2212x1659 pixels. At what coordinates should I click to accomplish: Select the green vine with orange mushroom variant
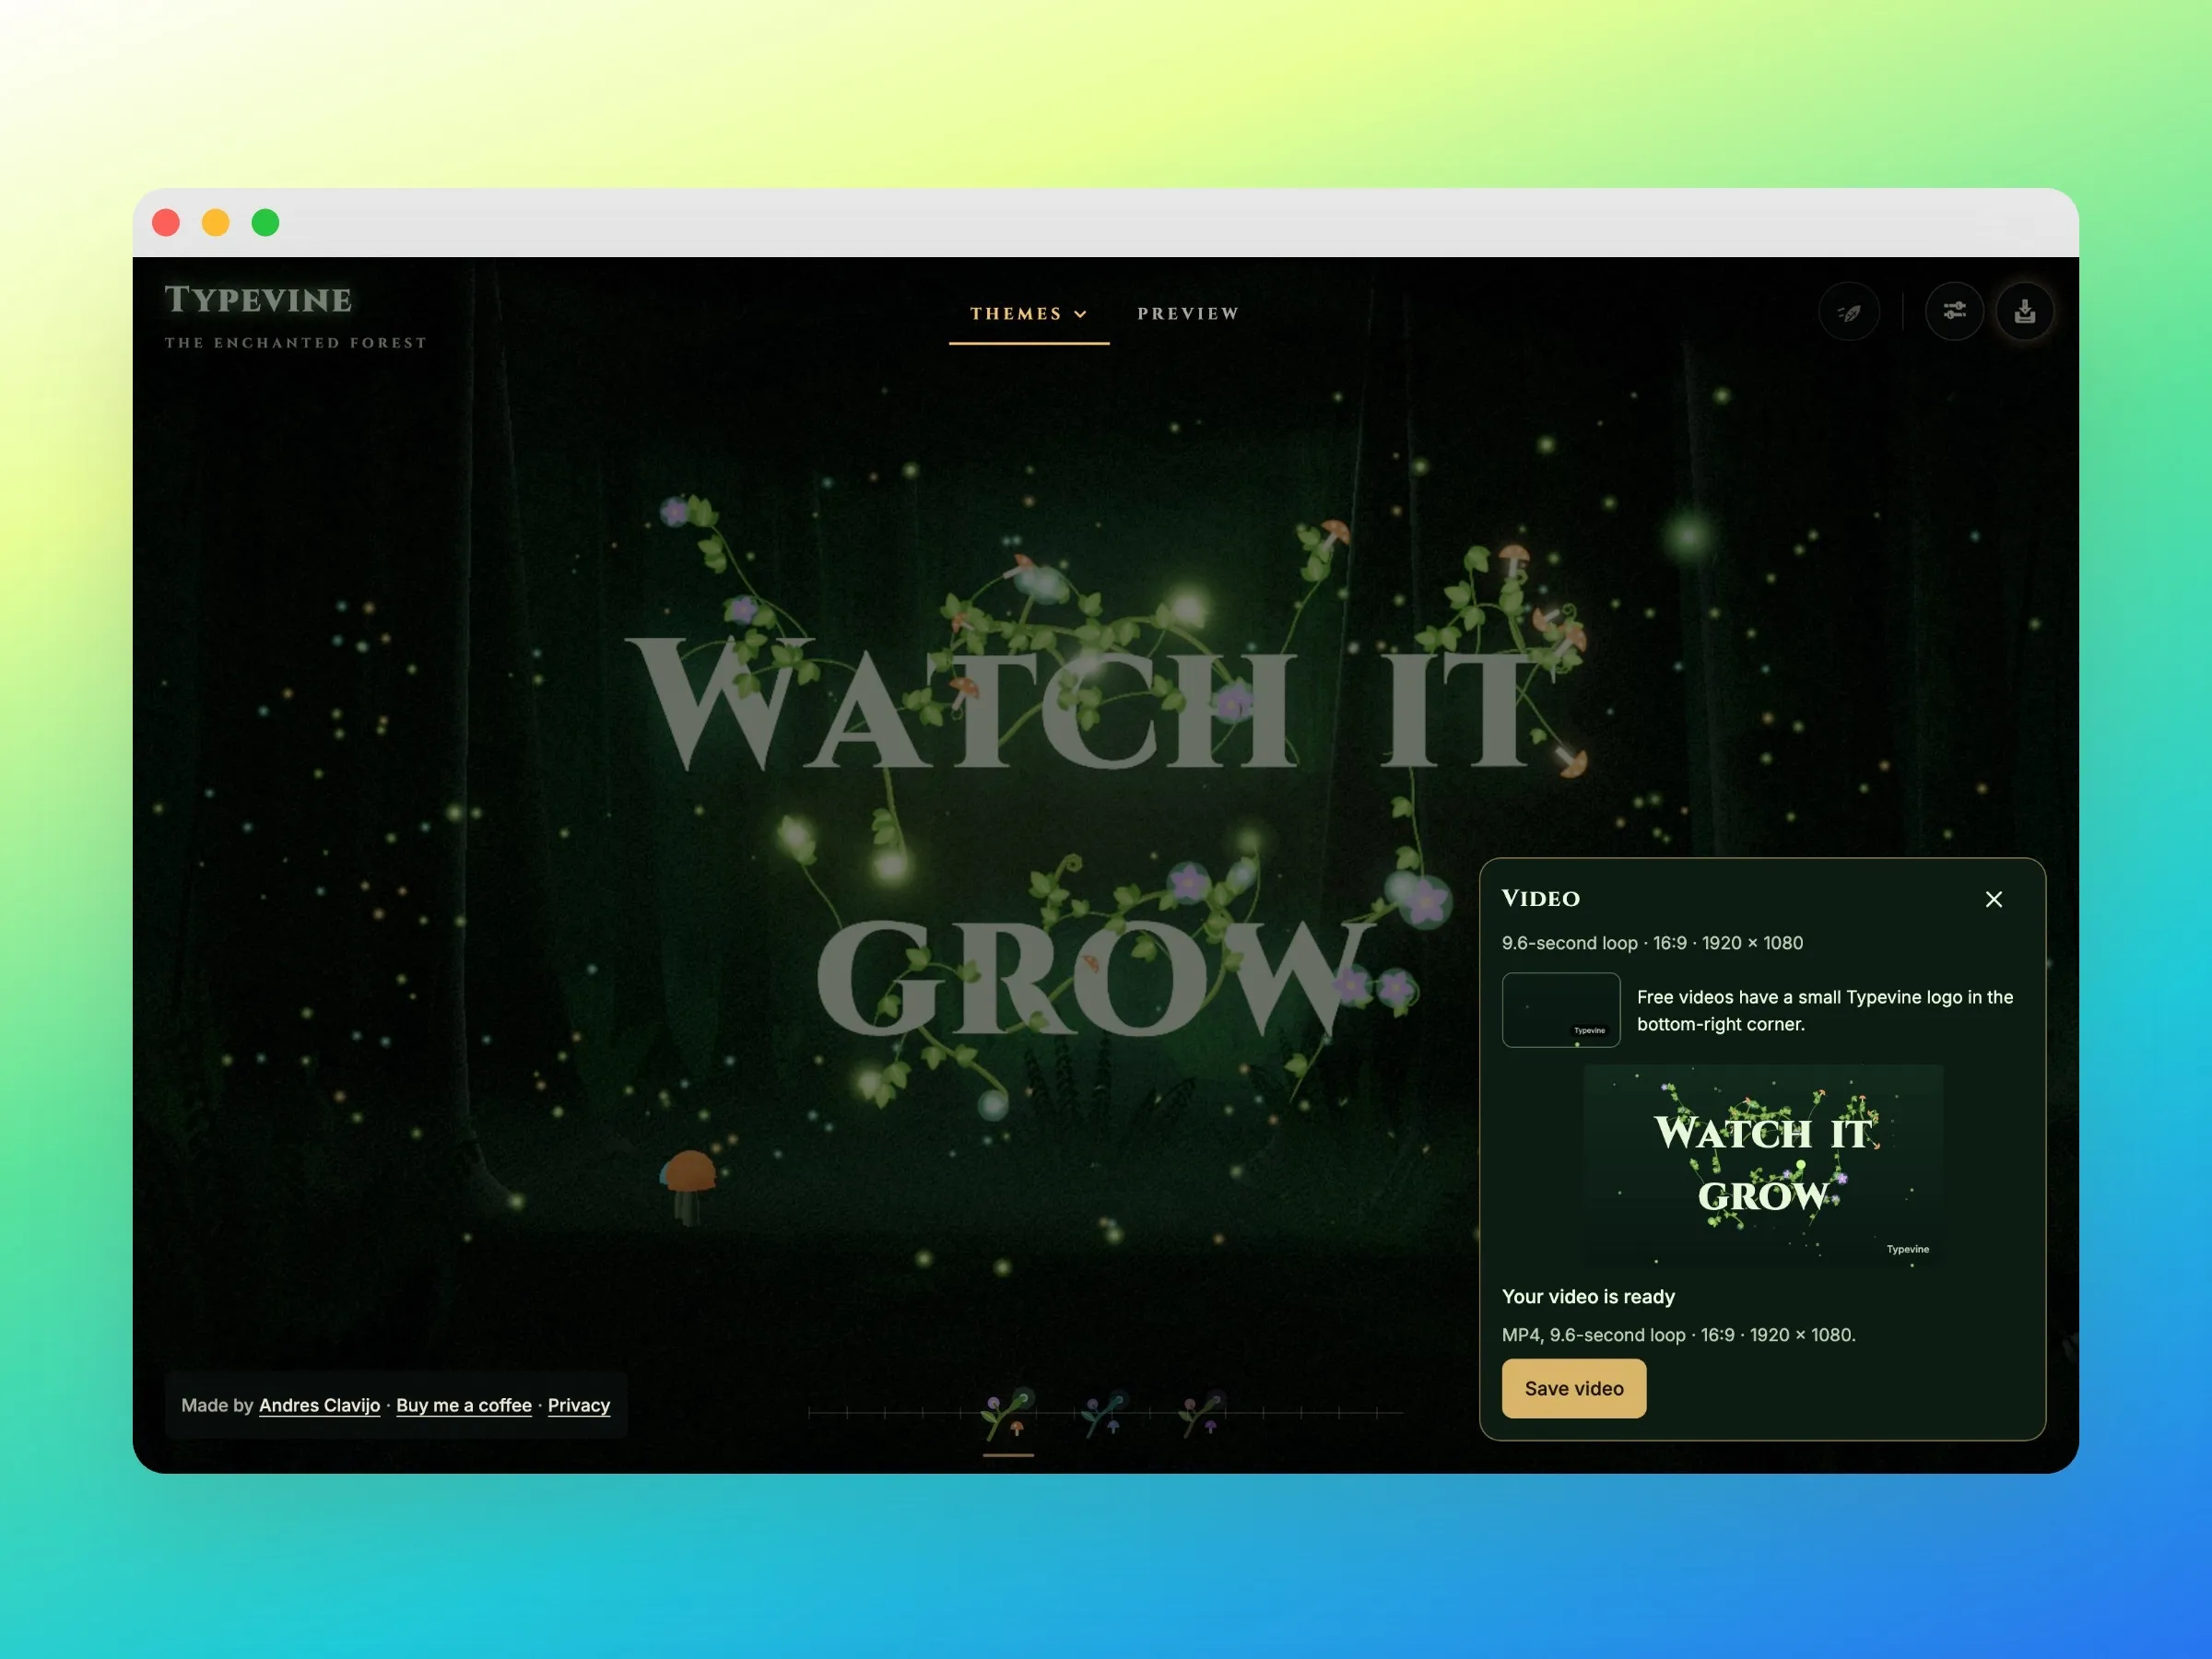point(1008,1414)
